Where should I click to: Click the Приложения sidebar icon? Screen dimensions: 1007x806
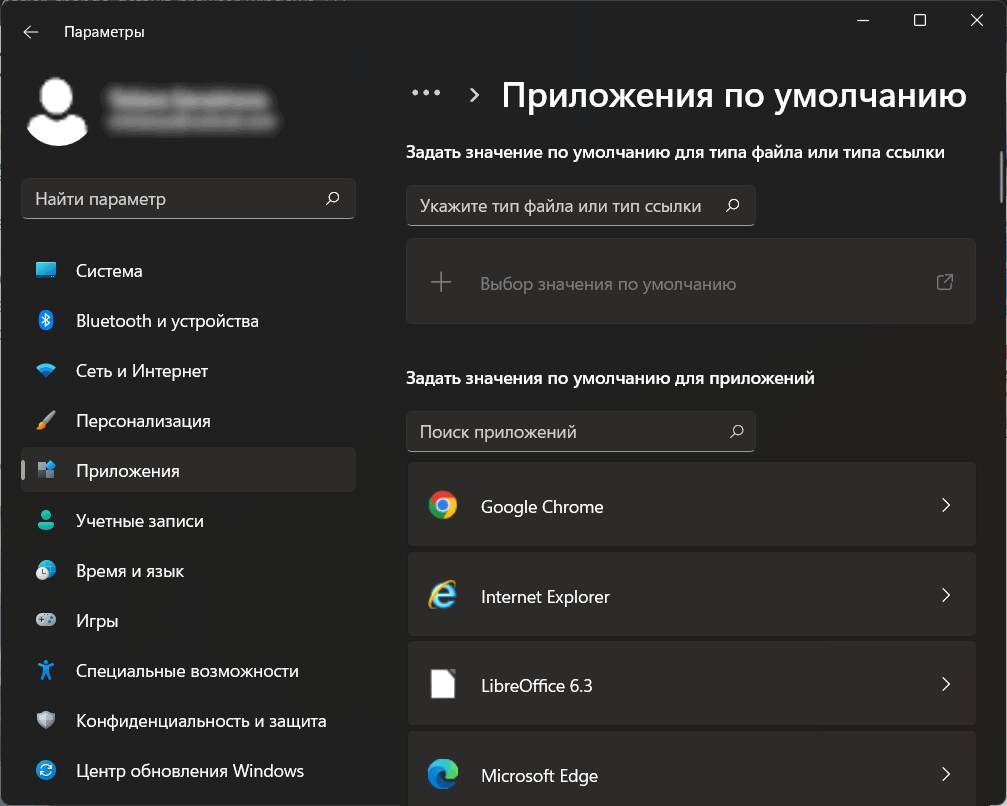pyautogui.click(x=46, y=470)
